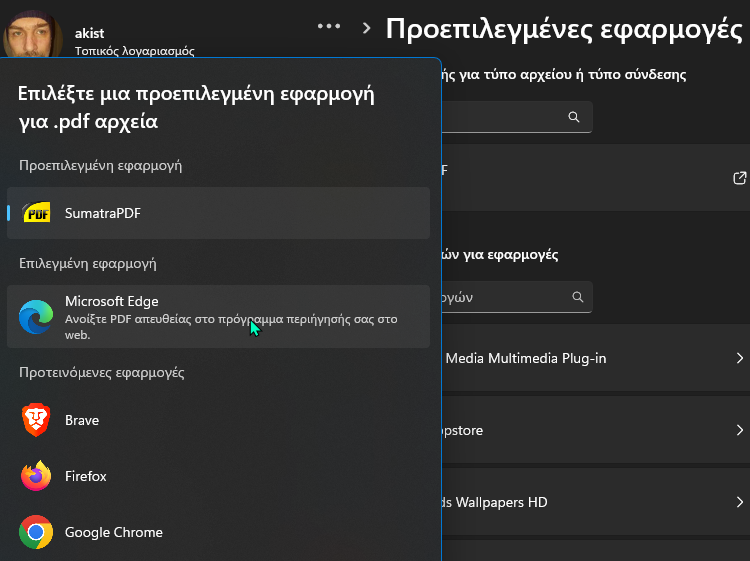The height and width of the screenshot is (561, 750).
Task: Choose Brave from suggested apps
Action: (x=218, y=420)
